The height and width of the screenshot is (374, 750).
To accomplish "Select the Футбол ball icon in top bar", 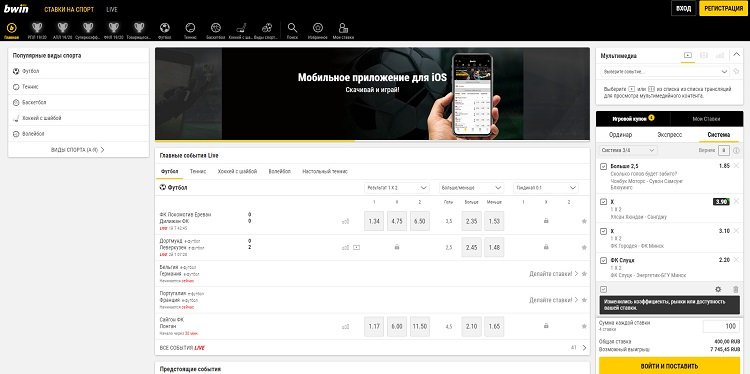I will [165, 28].
